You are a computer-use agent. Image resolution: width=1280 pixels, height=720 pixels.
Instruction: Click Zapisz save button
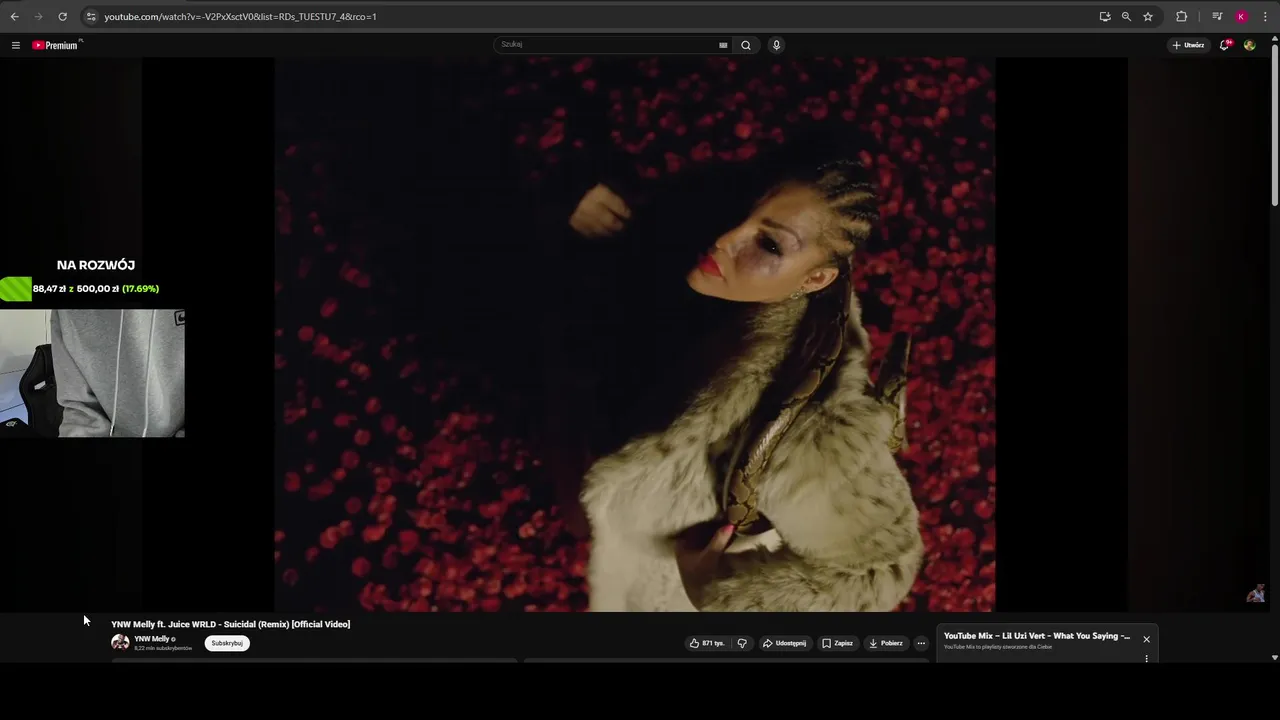pyautogui.click(x=838, y=643)
